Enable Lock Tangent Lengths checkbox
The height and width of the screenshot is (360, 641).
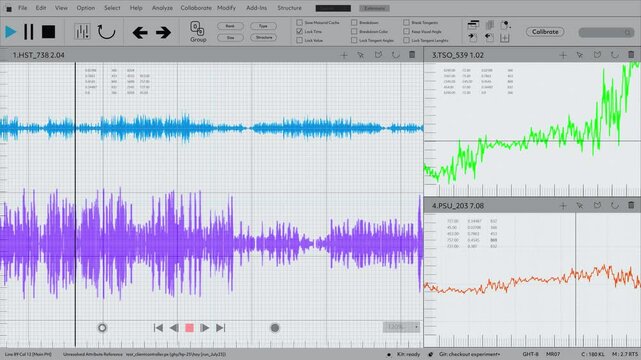[406, 40]
